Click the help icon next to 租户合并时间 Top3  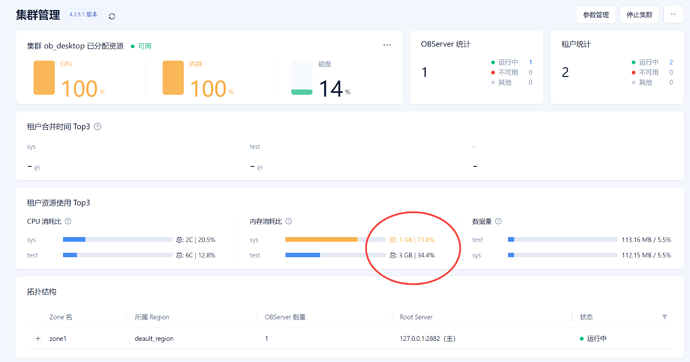click(x=98, y=127)
